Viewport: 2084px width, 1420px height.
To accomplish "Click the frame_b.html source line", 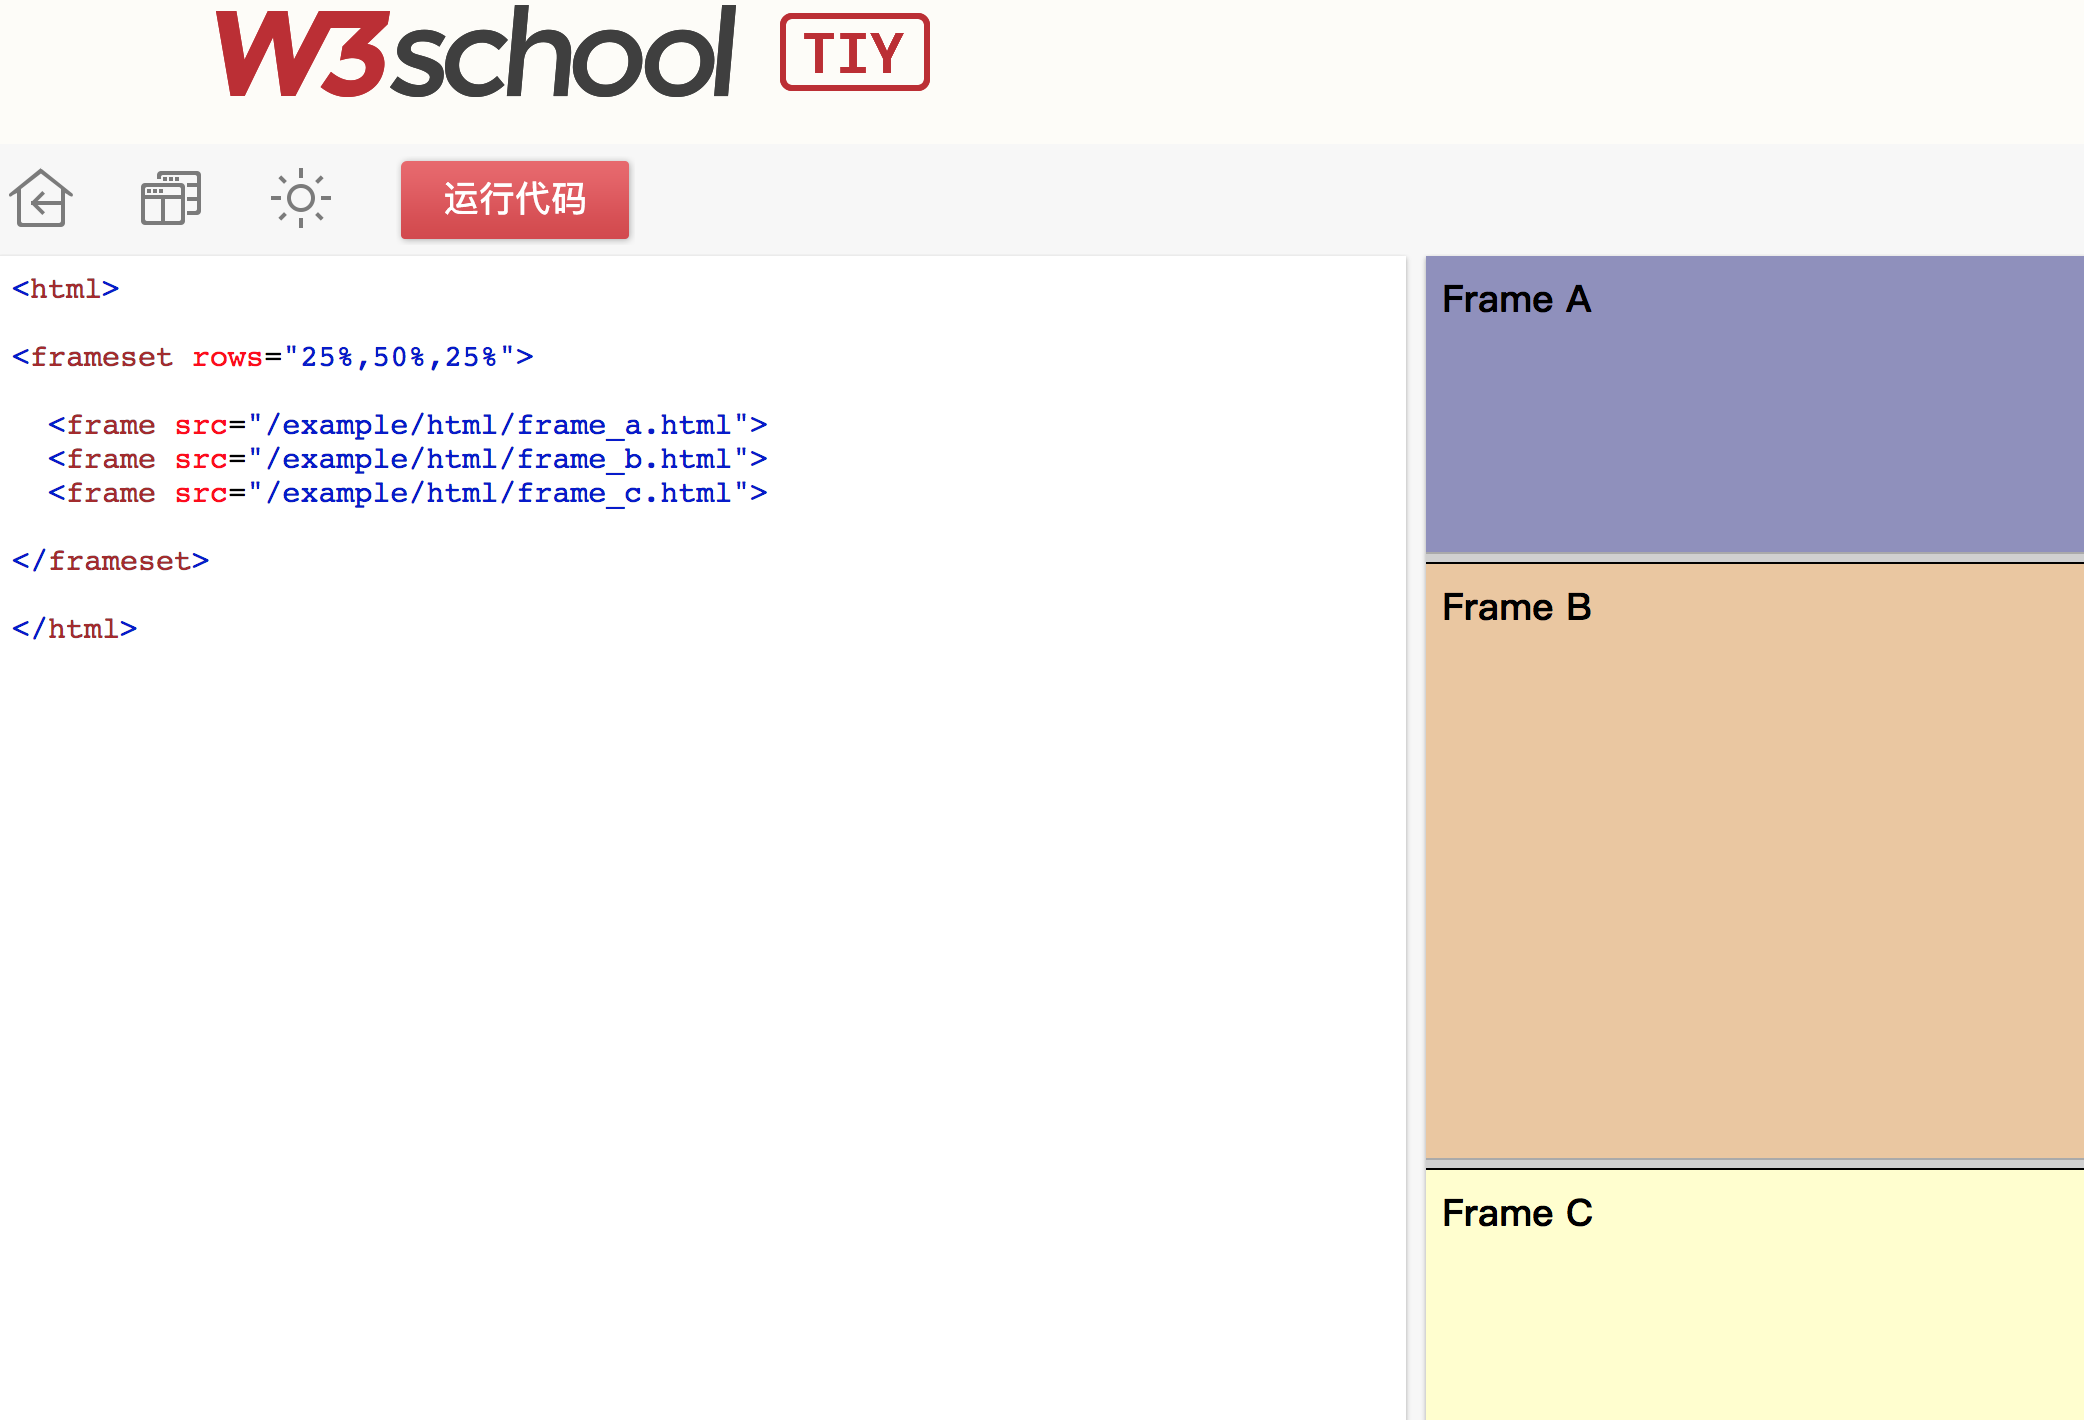I will click(407, 460).
